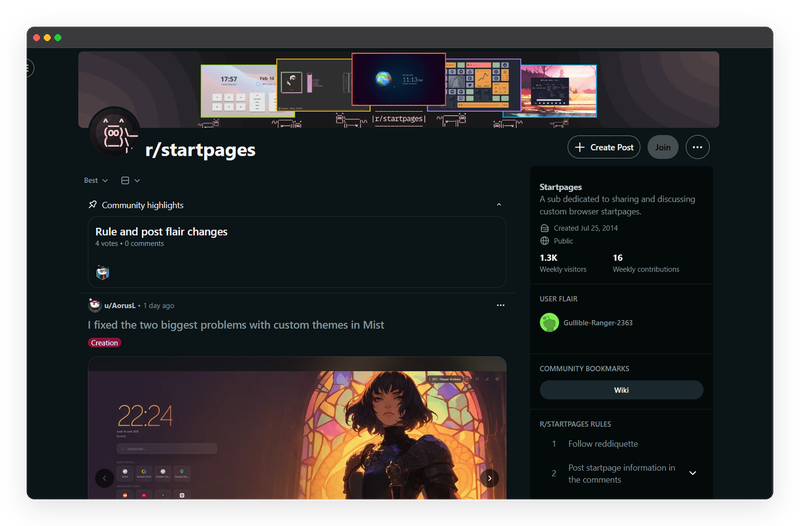Minimize the window with the yellow button
Image resolution: width=800 pixels, height=526 pixels.
click(47, 38)
